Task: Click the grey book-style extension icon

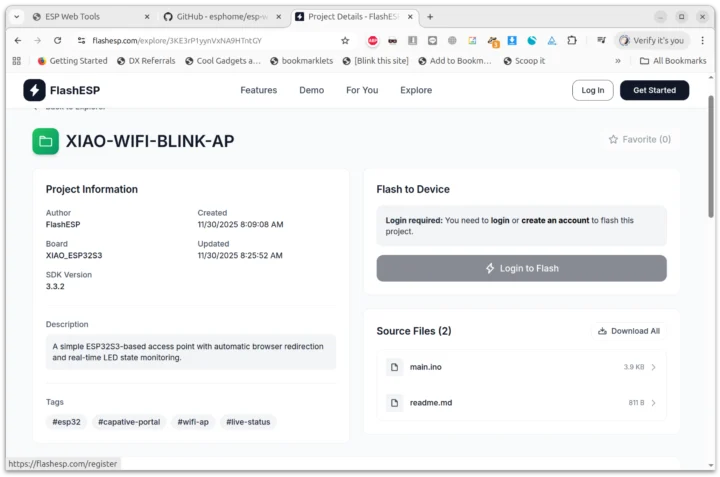Action: coord(412,40)
